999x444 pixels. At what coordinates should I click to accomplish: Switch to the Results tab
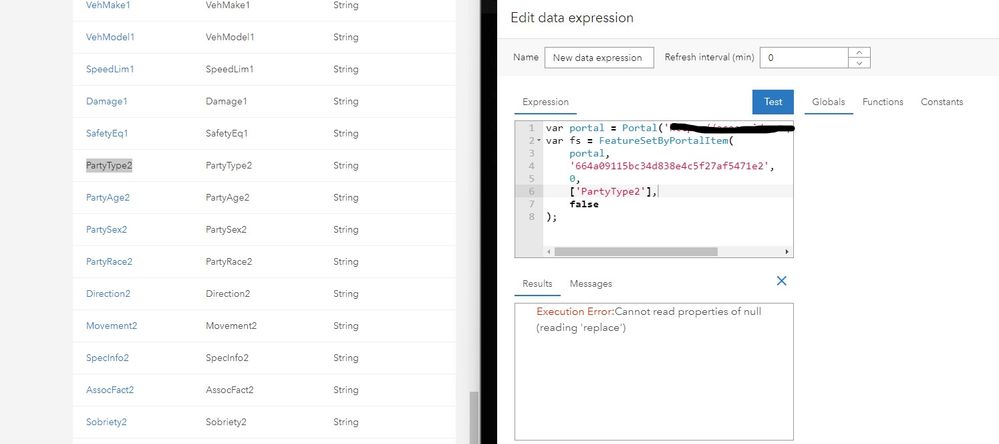point(537,284)
